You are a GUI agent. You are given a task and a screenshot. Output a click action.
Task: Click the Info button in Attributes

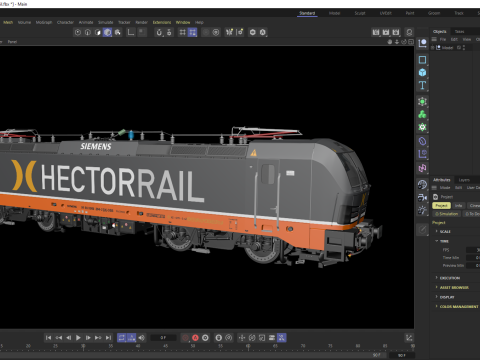coord(459,206)
